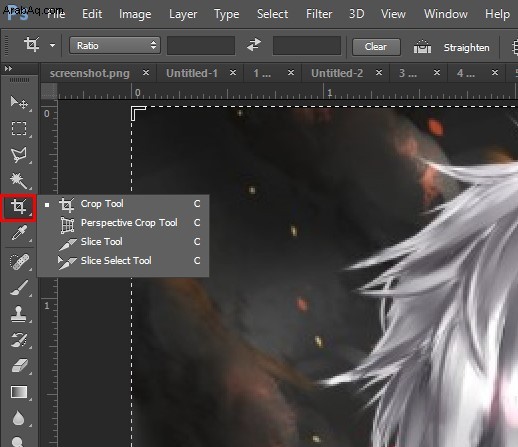The height and width of the screenshot is (447, 518).
Task: Switch to the '4 ...' document tab
Action: pos(466,73)
